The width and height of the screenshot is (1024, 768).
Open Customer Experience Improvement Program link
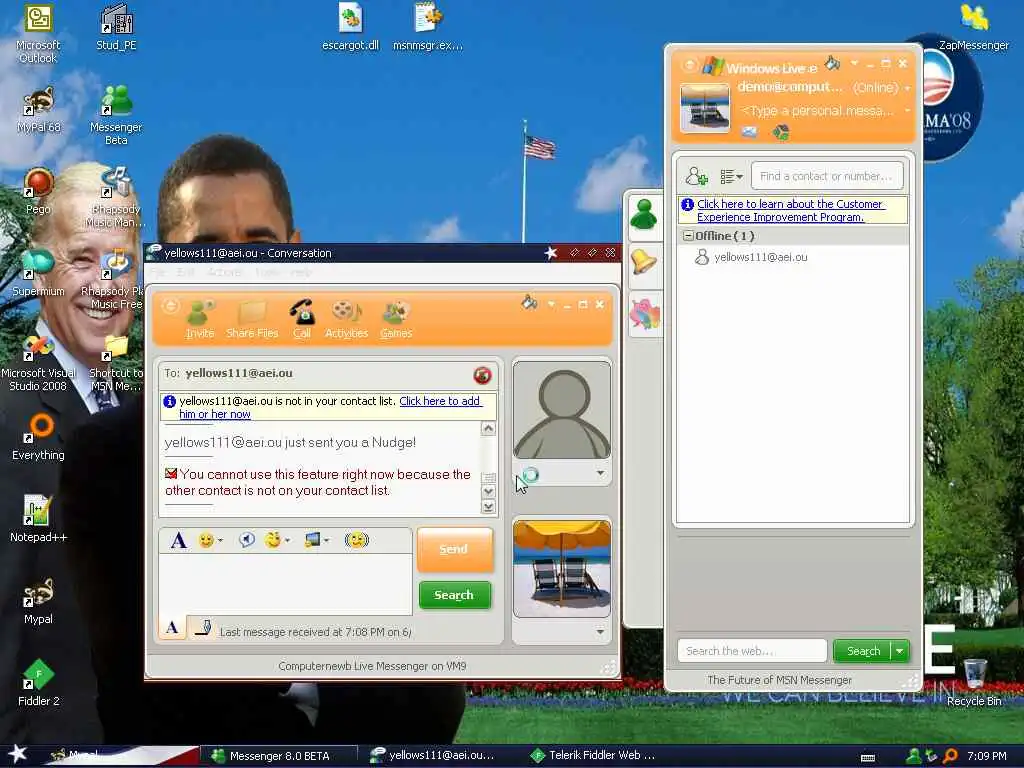point(790,210)
